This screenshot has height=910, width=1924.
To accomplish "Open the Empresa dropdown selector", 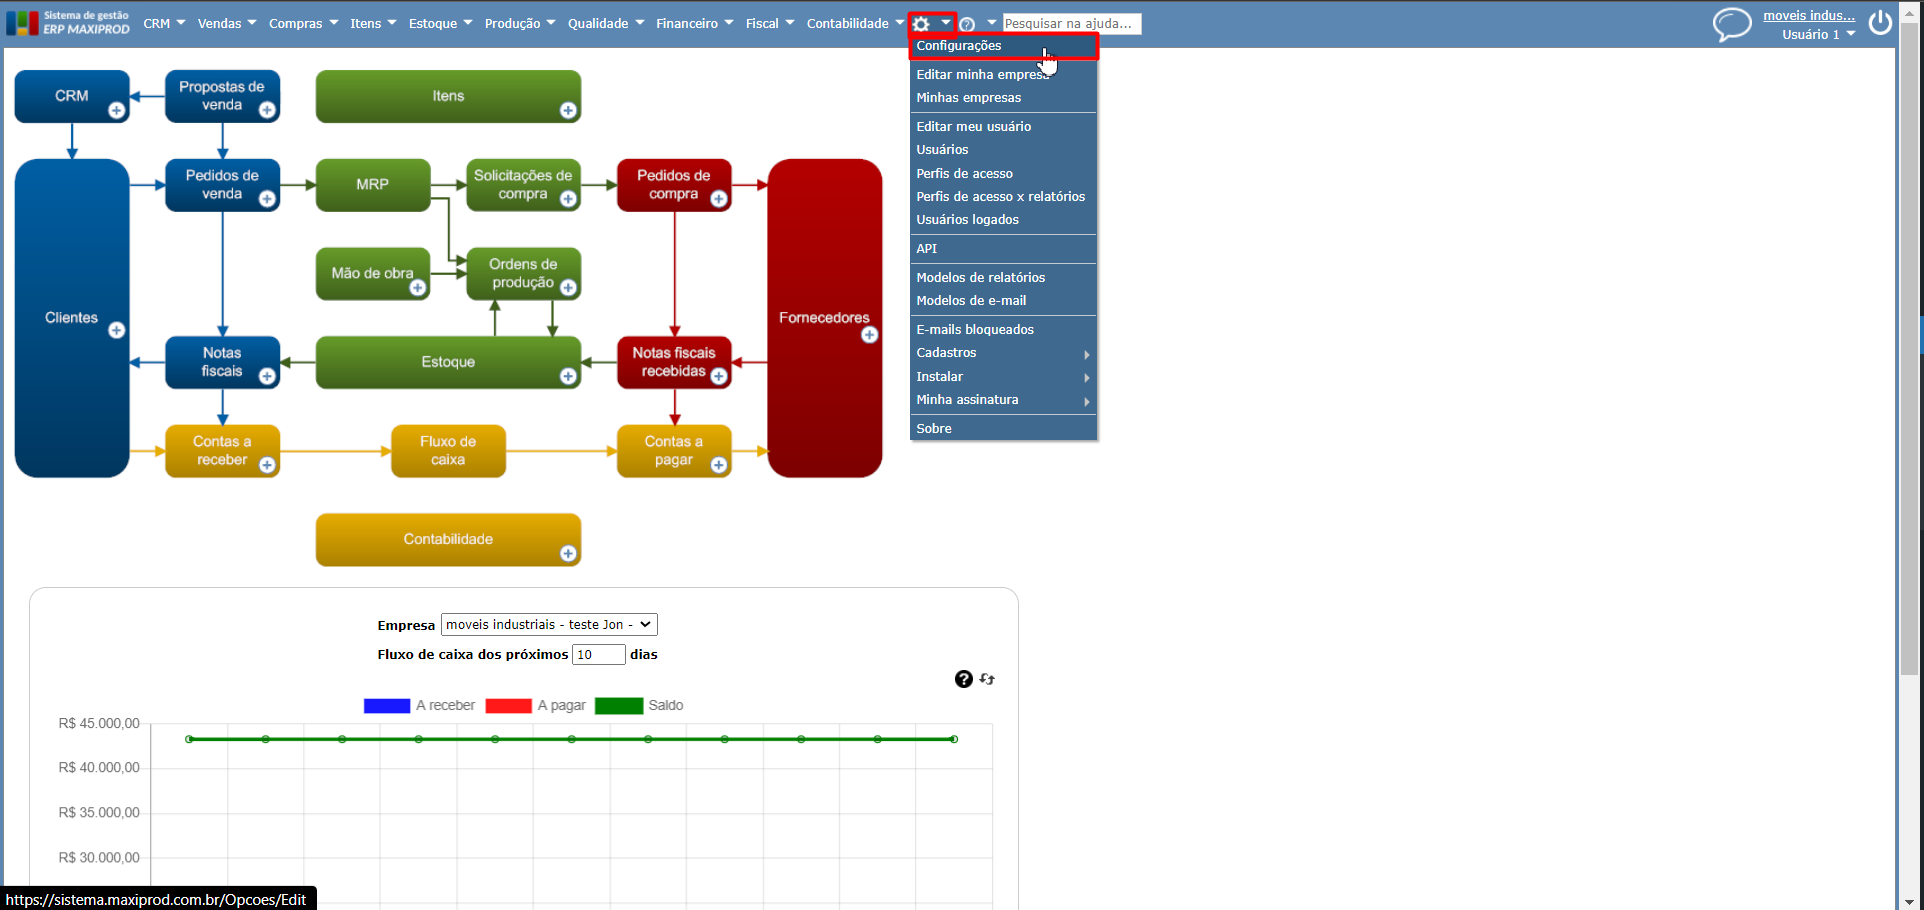I will pos(549,624).
